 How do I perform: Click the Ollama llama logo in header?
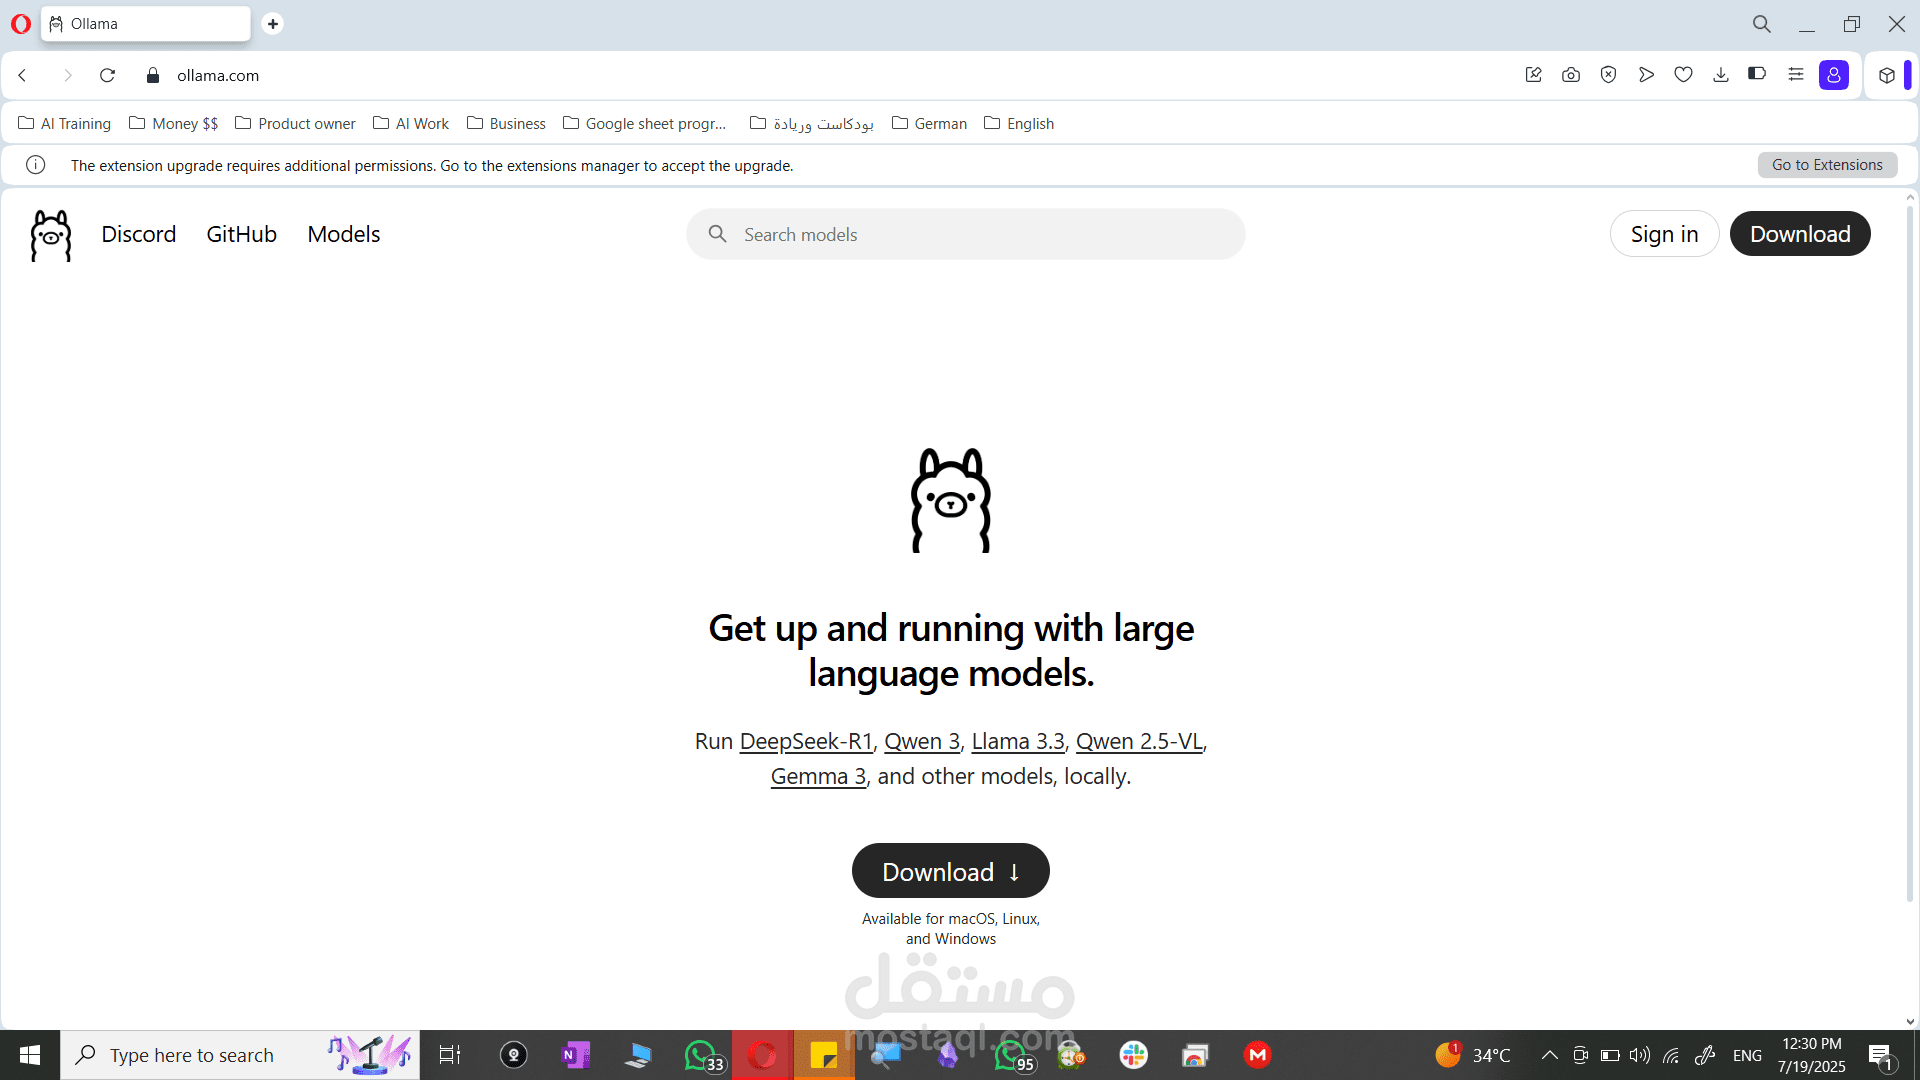[x=51, y=235]
